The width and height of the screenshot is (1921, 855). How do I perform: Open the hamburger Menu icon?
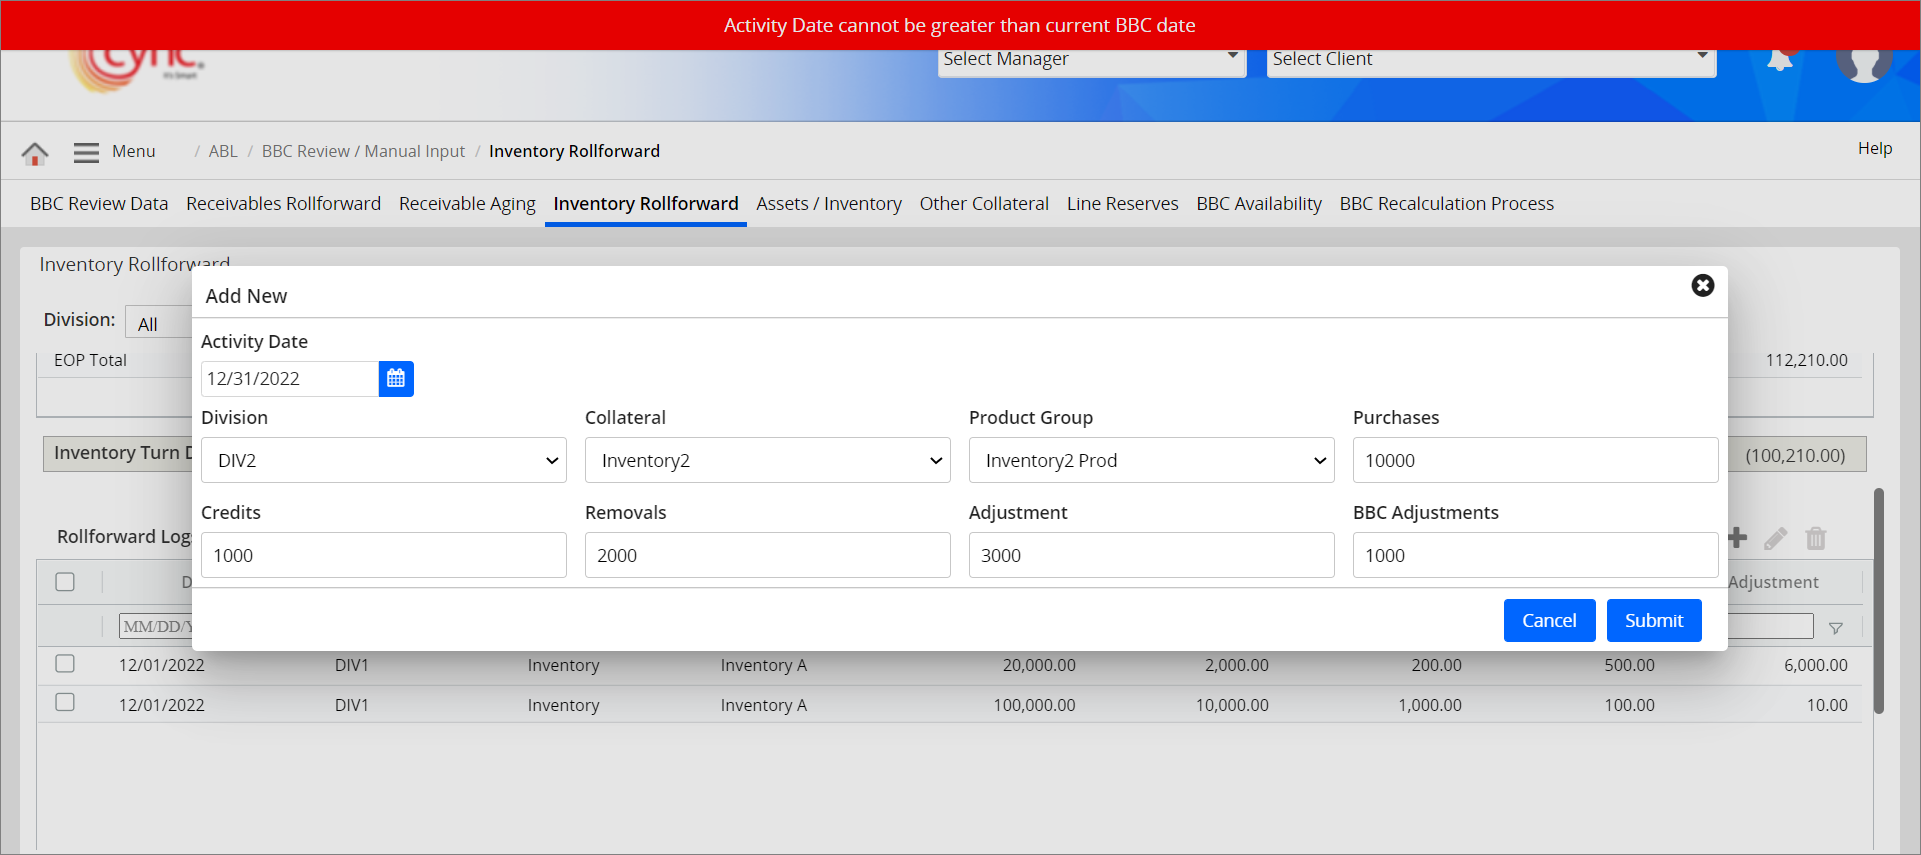87,152
